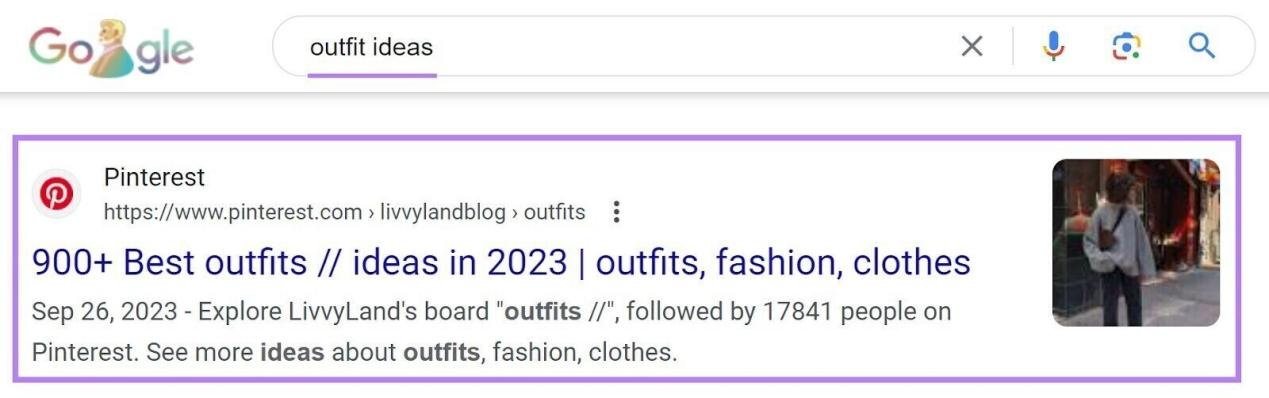The width and height of the screenshot is (1269, 398).
Task: Click the blue magnifier search icon
Action: (x=1201, y=46)
